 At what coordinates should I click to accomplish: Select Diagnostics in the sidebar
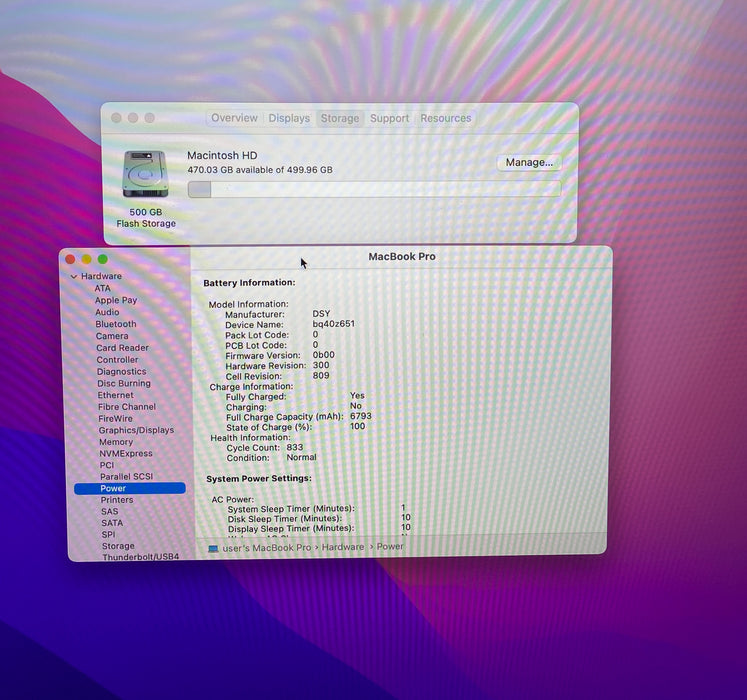(x=121, y=372)
